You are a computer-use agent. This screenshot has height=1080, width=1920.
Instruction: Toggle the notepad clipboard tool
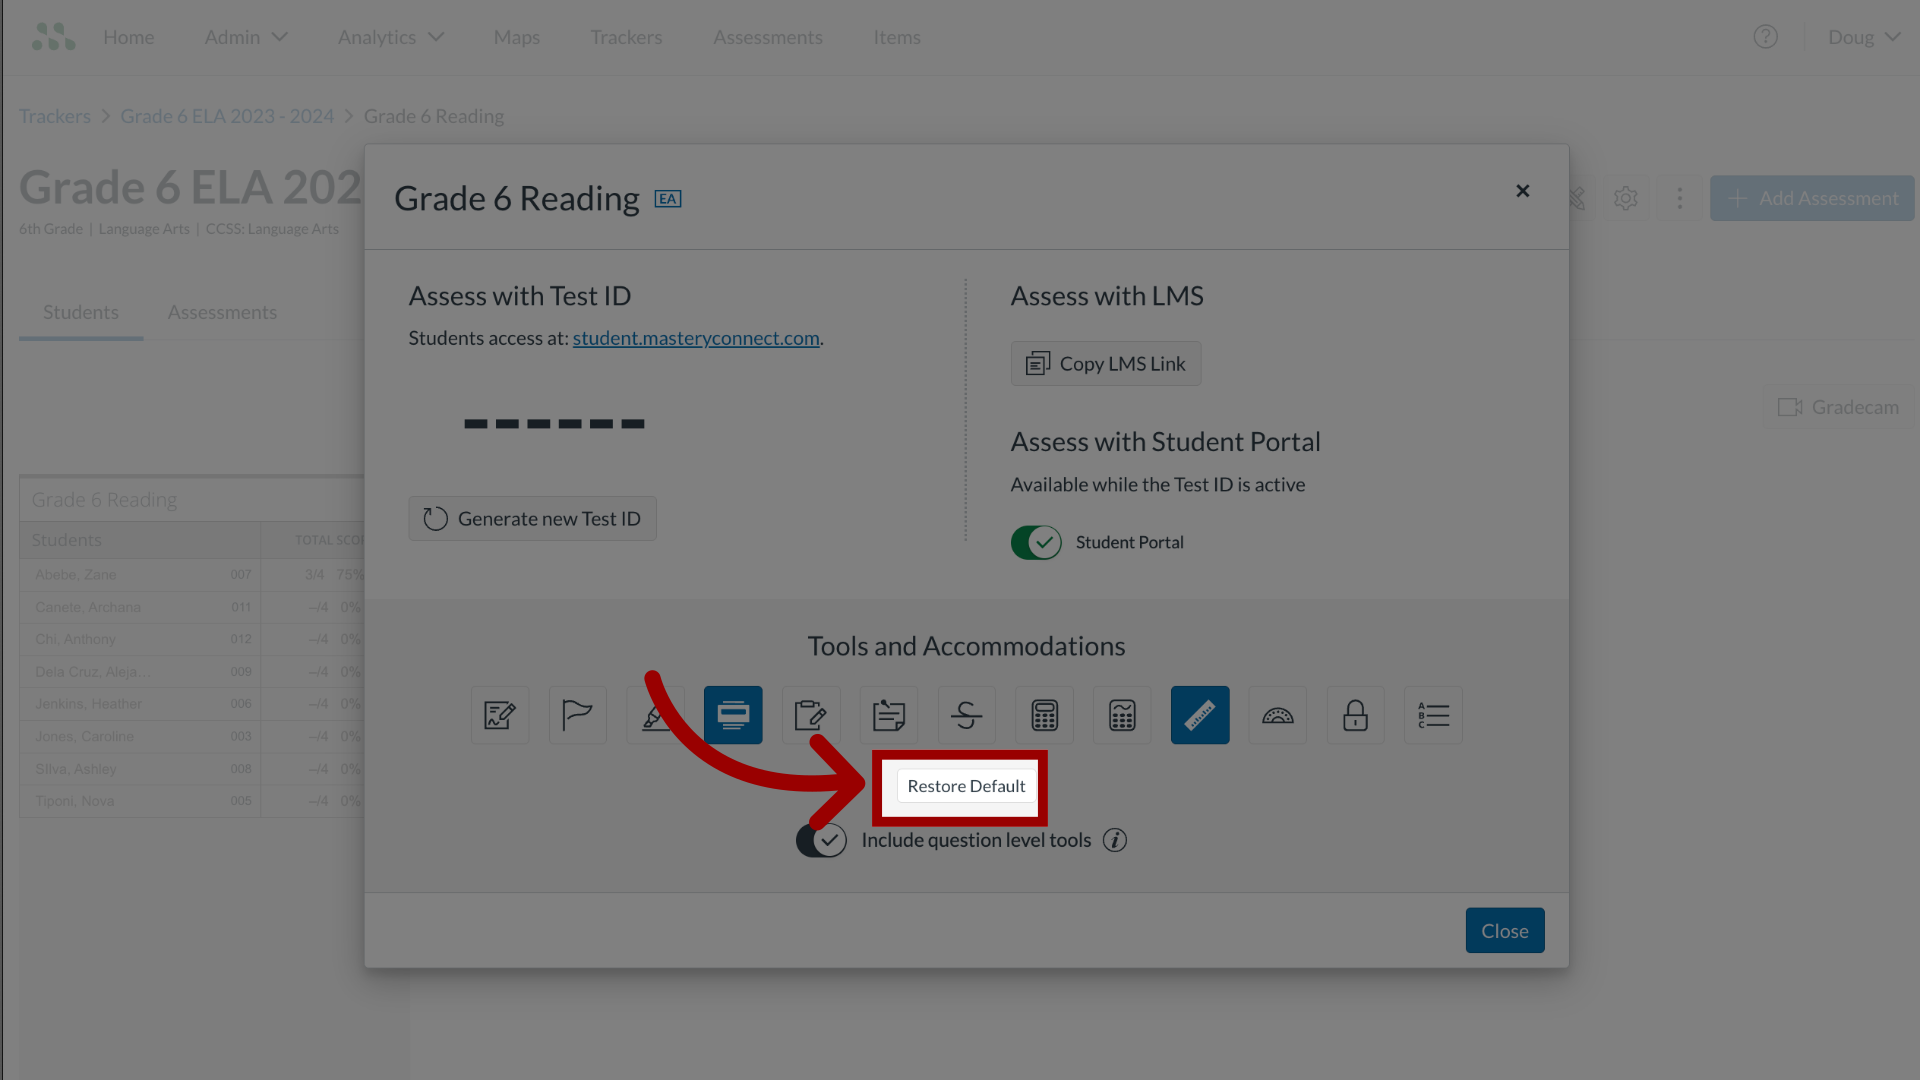click(x=811, y=715)
